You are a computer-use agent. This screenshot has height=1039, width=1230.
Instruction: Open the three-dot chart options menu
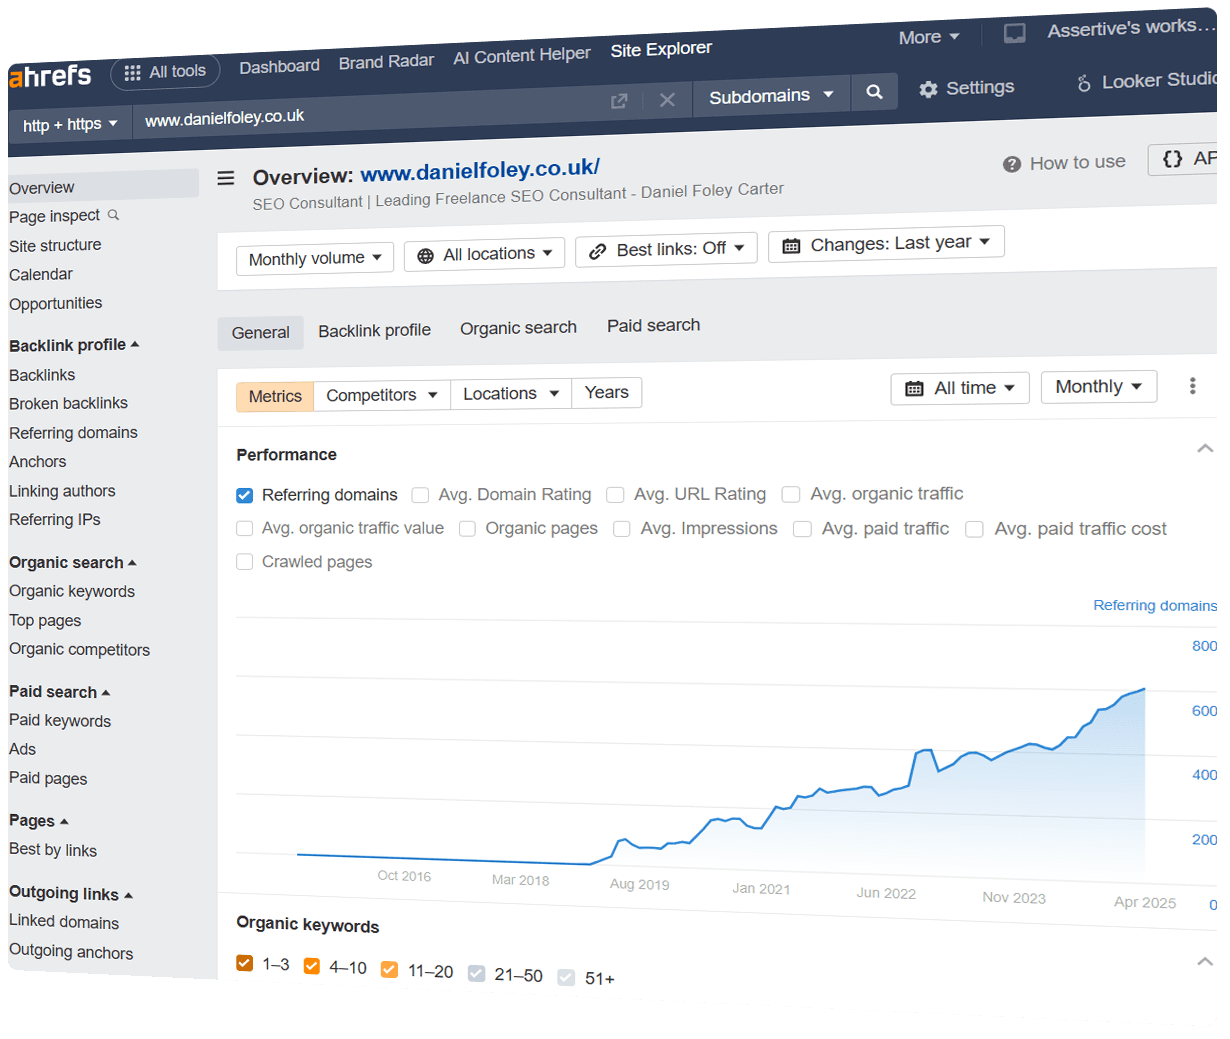pyautogui.click(x=1192, y=386)
